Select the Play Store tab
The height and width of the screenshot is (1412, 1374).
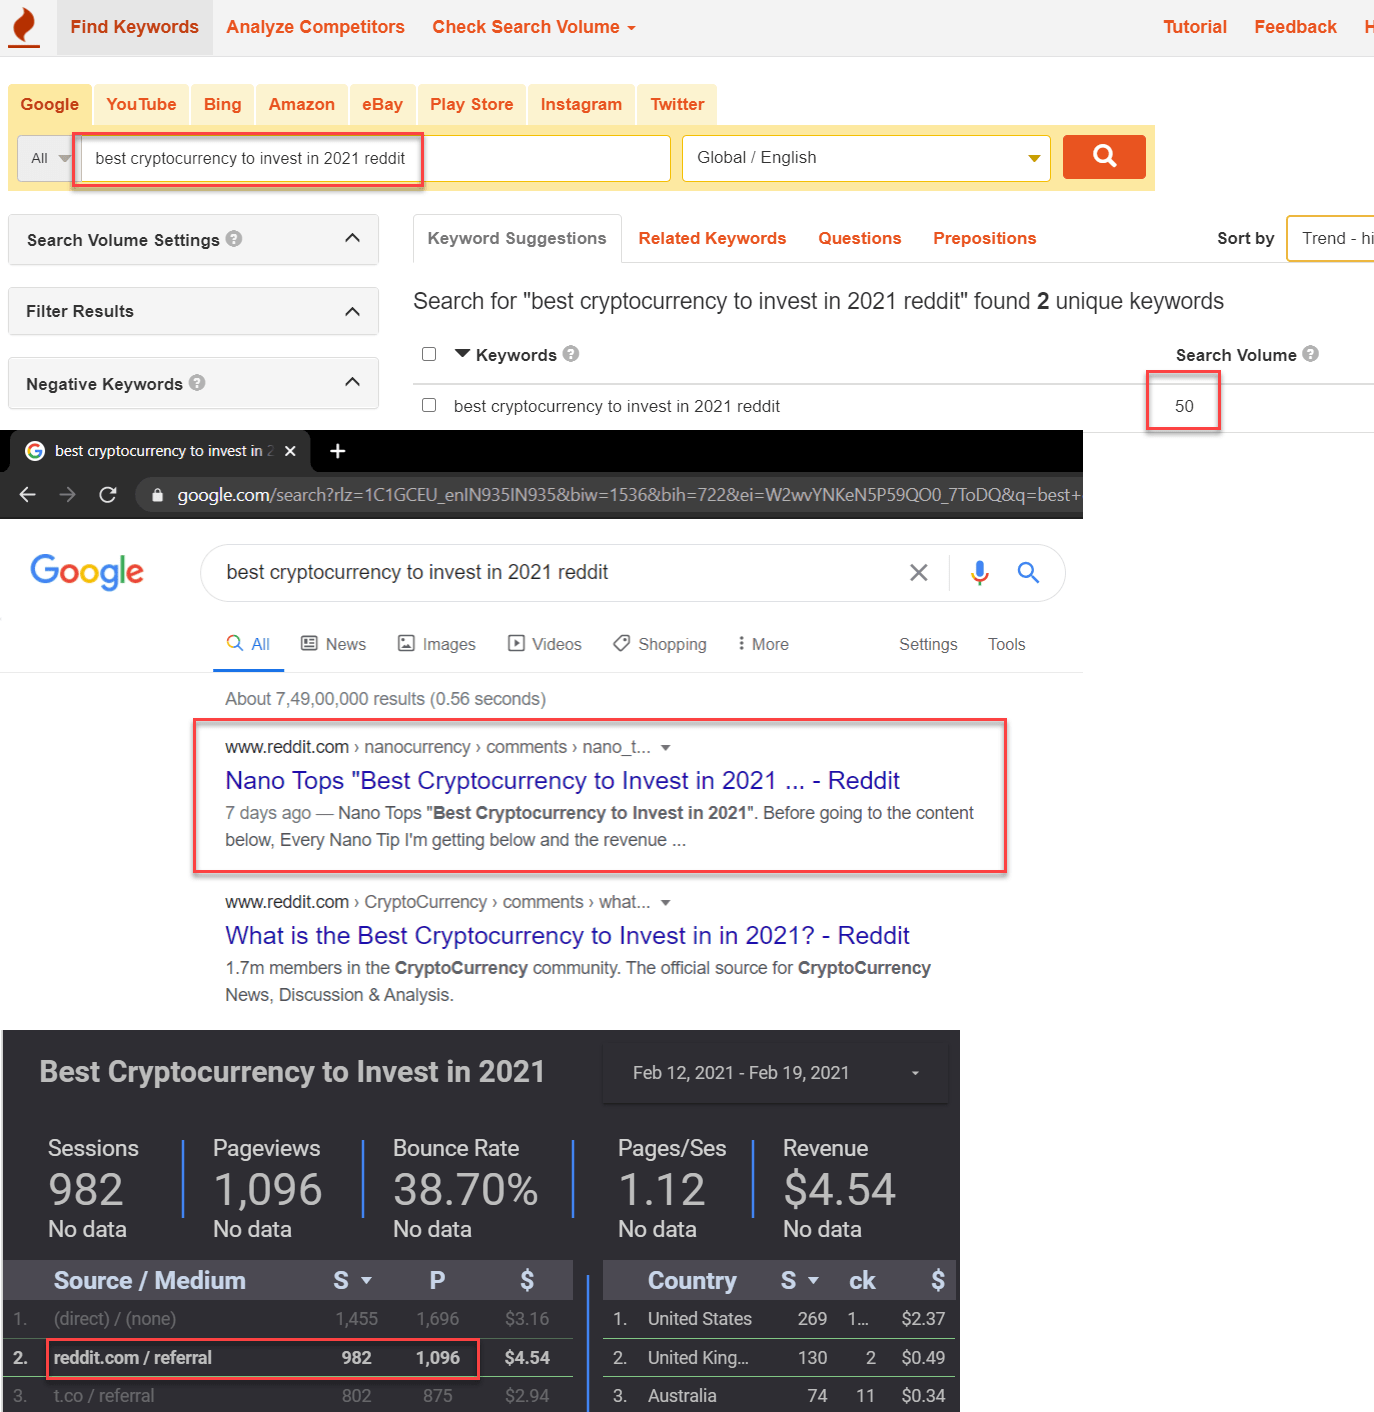471,104
